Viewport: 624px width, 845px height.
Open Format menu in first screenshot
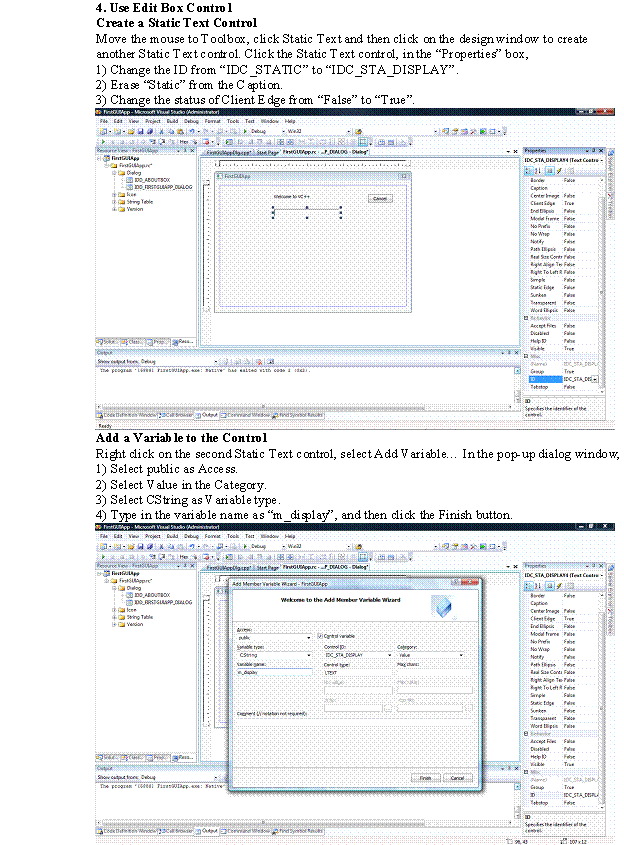point(212,121)
